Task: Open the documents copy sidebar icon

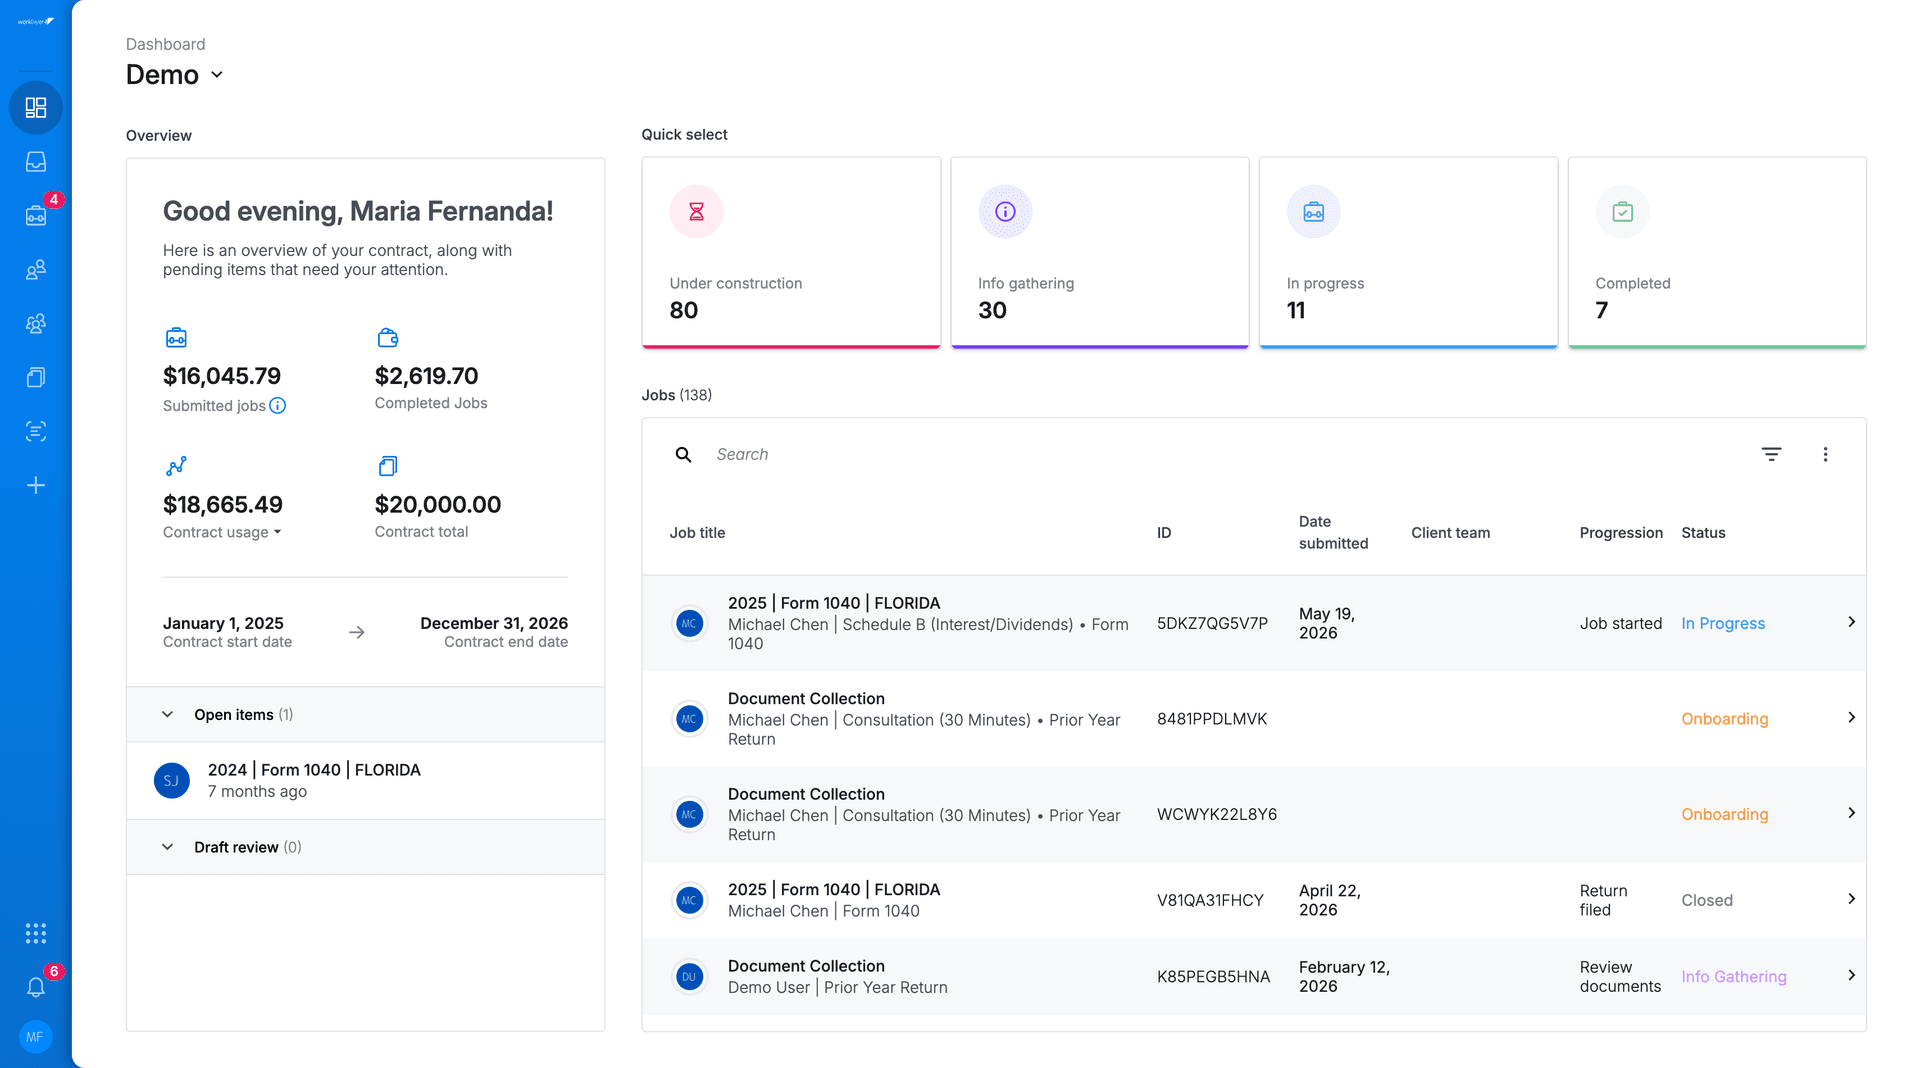Action: point(36,378)
